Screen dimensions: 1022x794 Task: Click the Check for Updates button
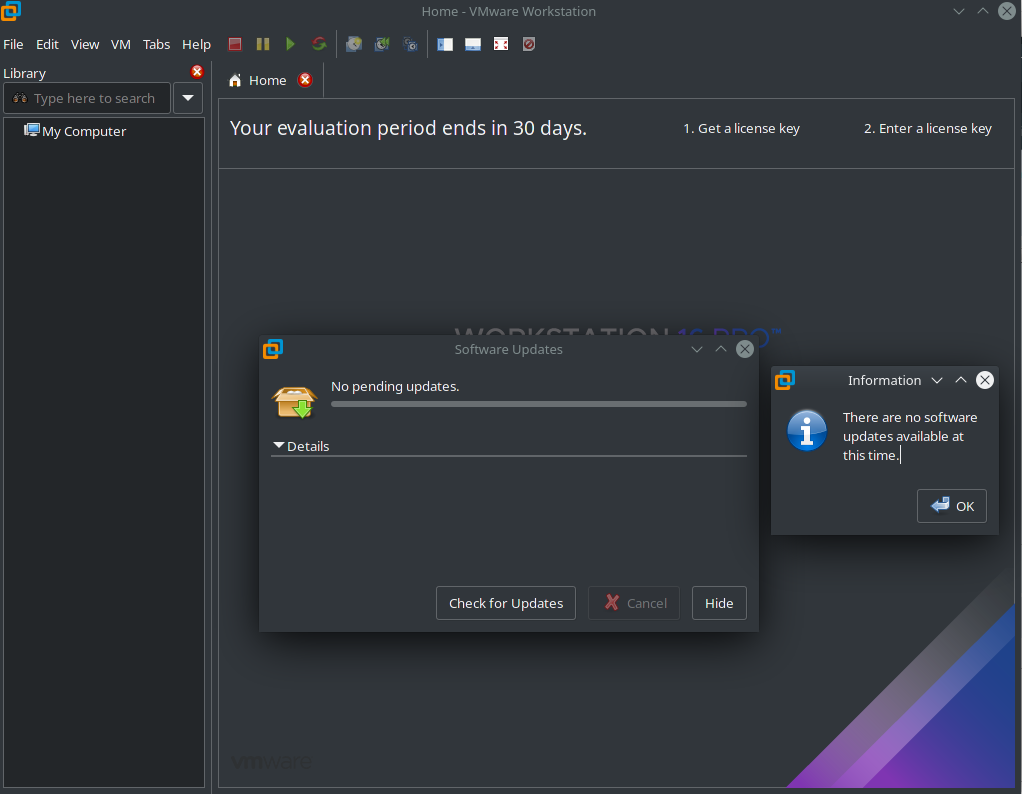coord(506,603)
